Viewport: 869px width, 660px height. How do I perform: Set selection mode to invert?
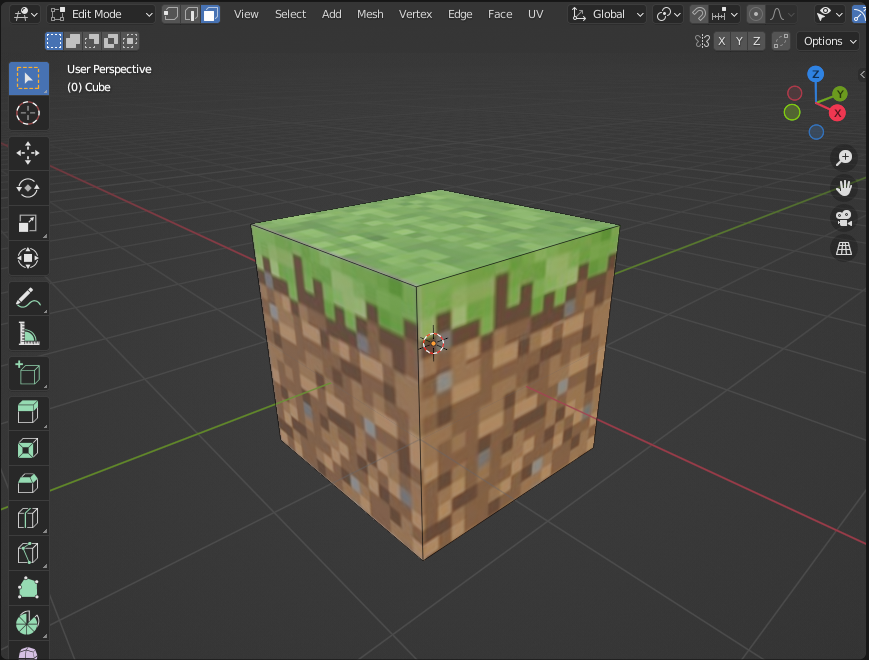pyautogui.click(x=110, y=41)
